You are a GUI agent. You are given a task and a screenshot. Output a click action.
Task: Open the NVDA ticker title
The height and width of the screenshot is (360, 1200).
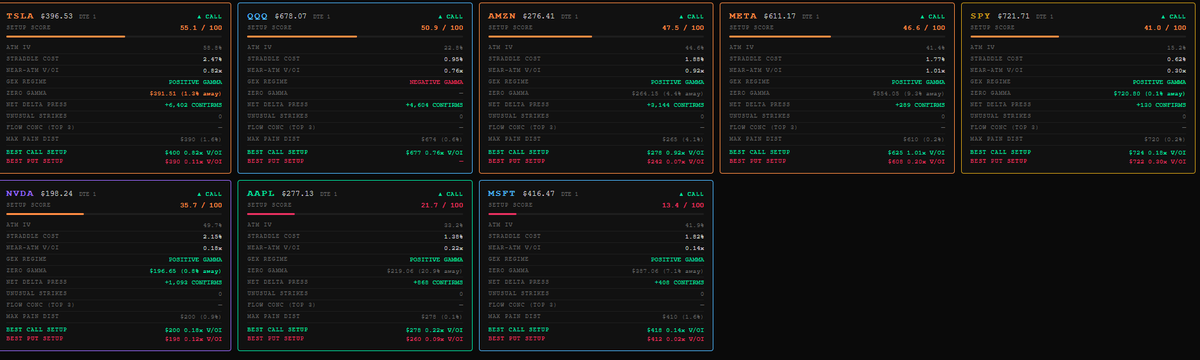click(20, 193)
